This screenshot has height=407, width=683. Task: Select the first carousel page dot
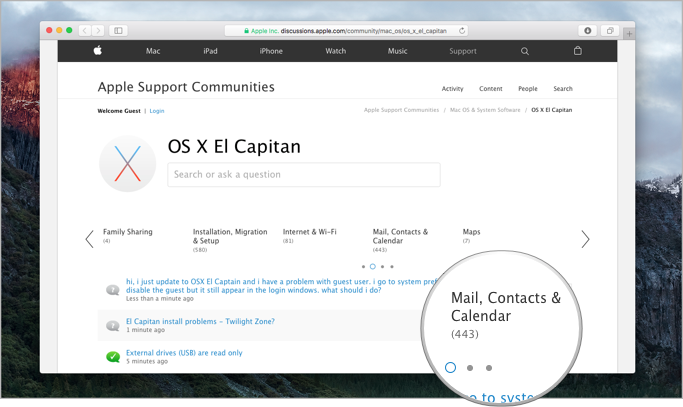click(x=363, y=267)
